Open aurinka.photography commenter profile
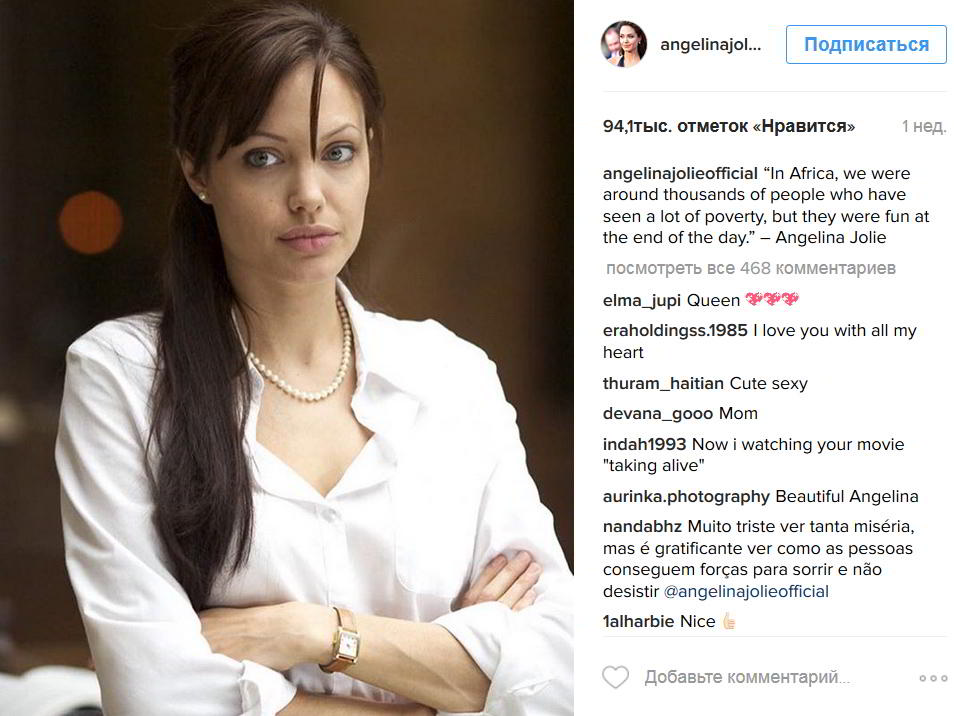This screenshot has width=954, height=716. click(x=686, y=496)
